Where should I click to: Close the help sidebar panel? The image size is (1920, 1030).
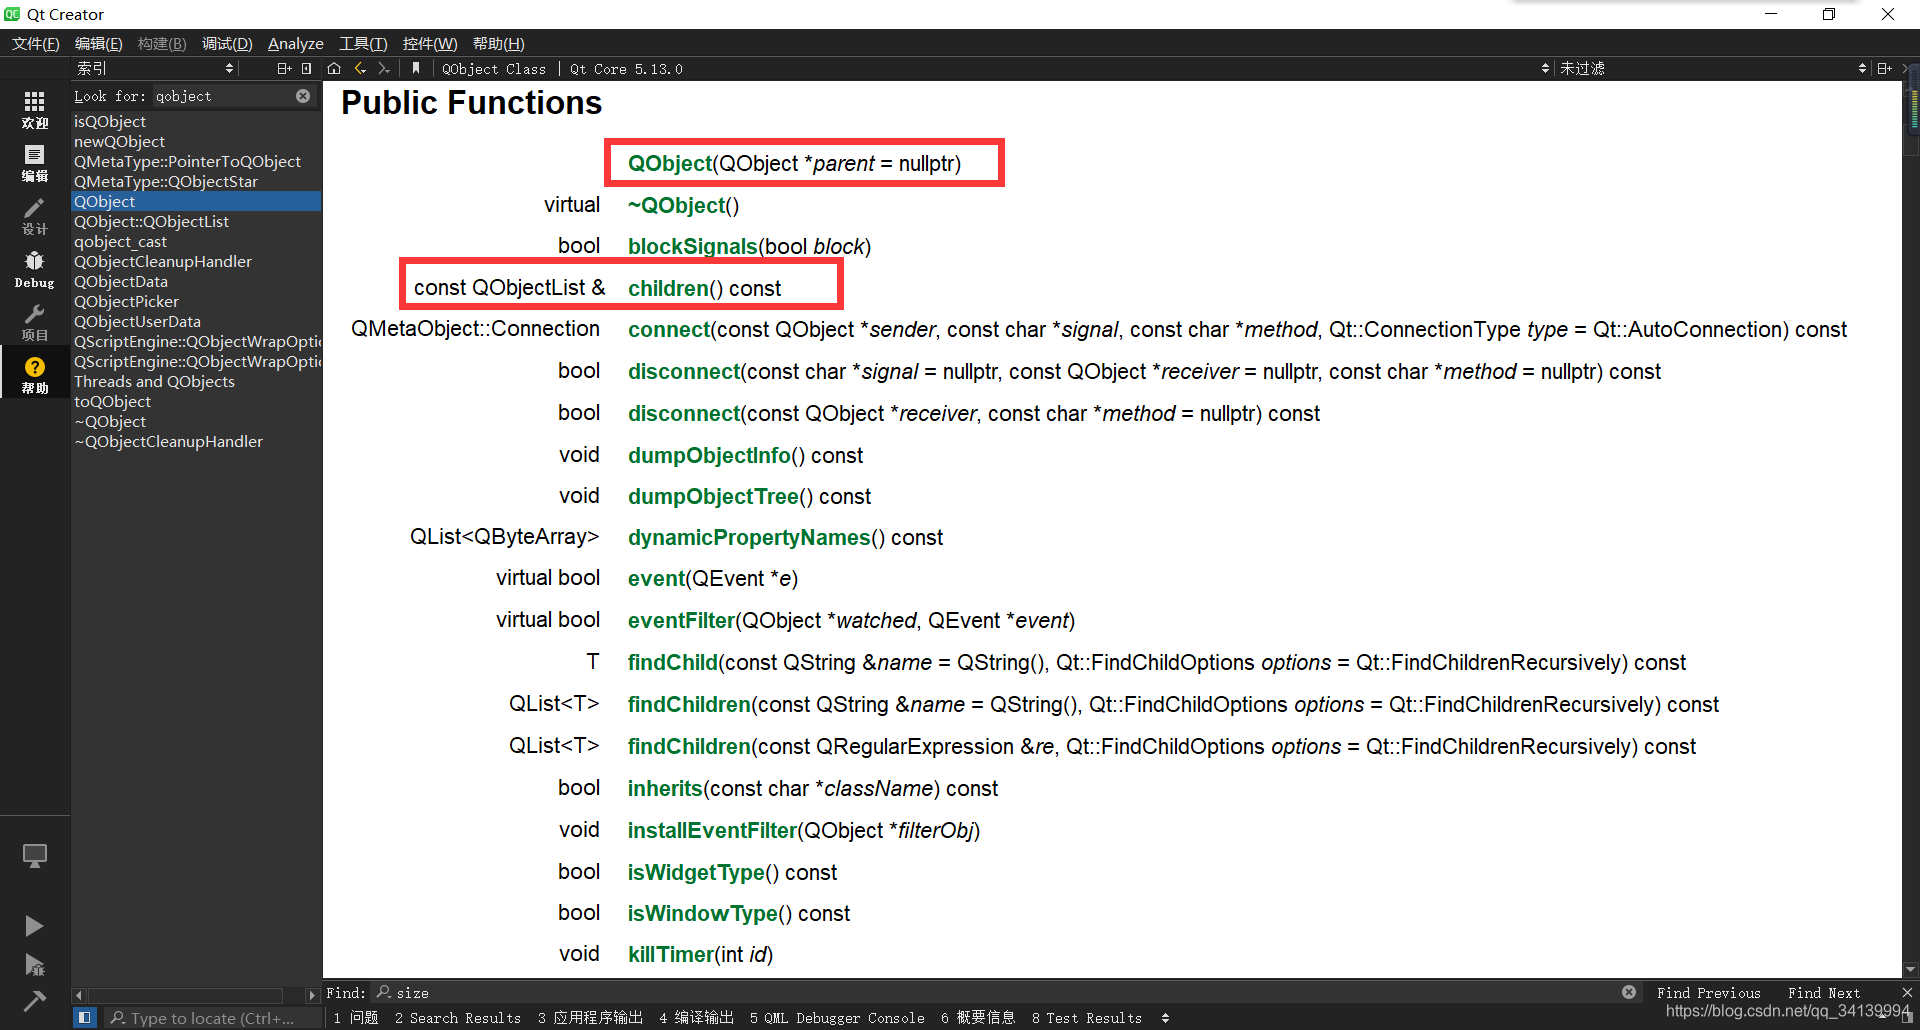tap(307, 69)
